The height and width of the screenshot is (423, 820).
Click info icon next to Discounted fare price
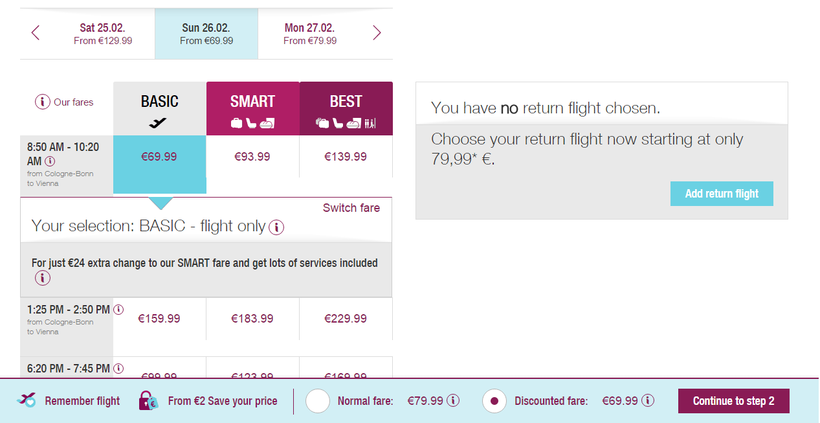pyautogui.click(x=648, y=401)
